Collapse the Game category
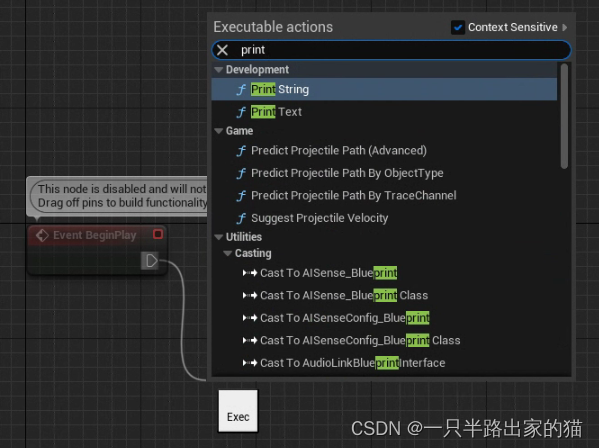Image resolution: width=599 pixels, height=448 pixels. click(x=219, y=131)
